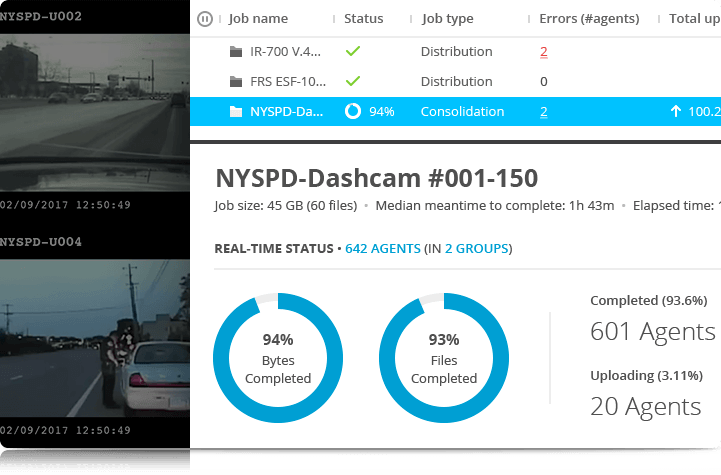Click the folder icon of the IR-700 job
This screenshot has height=475, width=721.
[x=236, y=52]
